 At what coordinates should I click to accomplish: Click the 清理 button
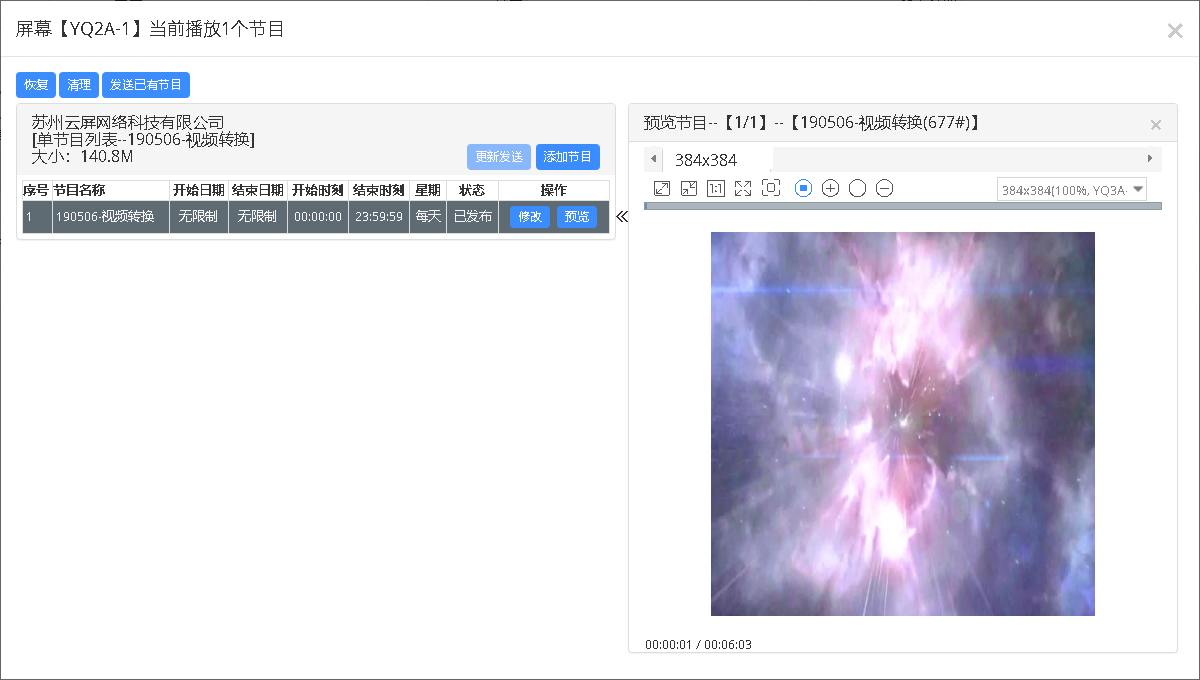(x=79, y=85)
